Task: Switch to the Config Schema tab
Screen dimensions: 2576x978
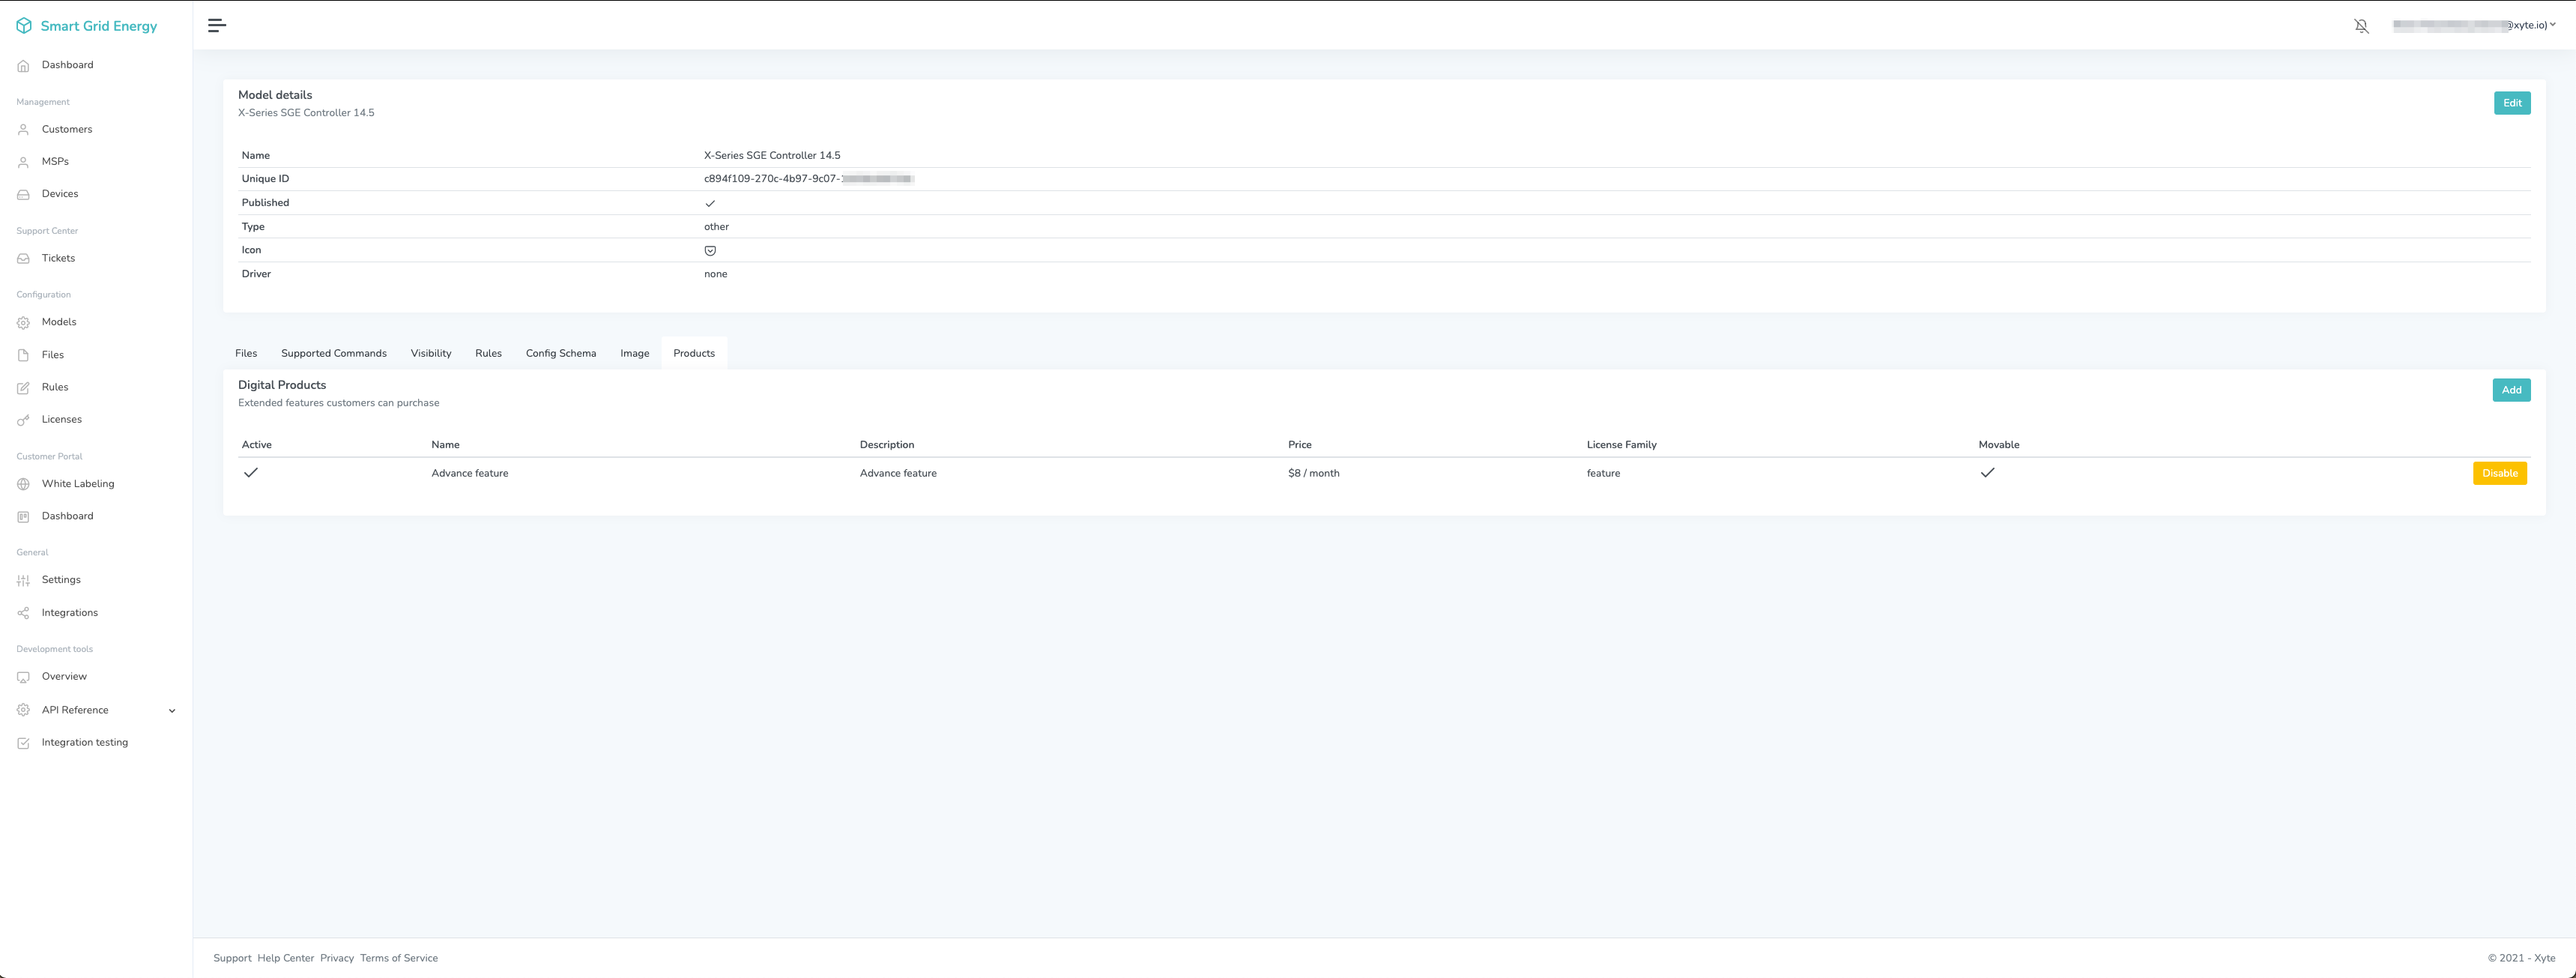Action: (560, 354)
